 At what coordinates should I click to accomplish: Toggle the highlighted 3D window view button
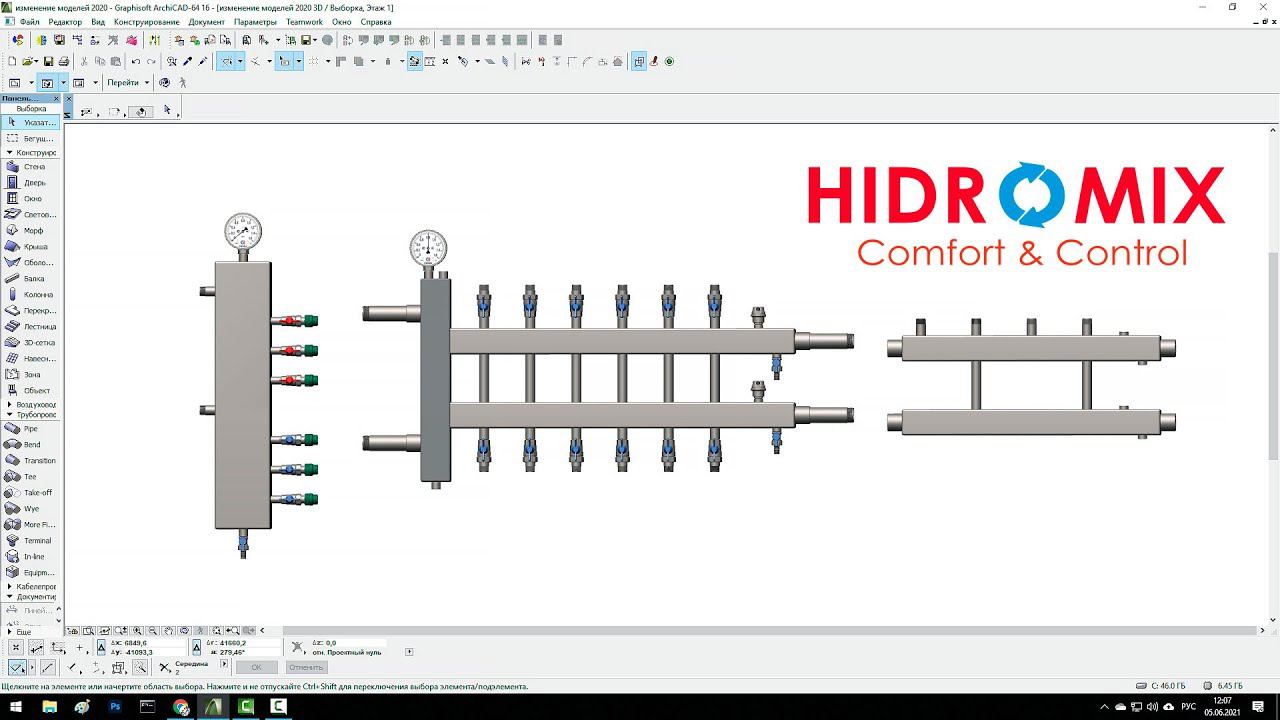click(47, 83)
